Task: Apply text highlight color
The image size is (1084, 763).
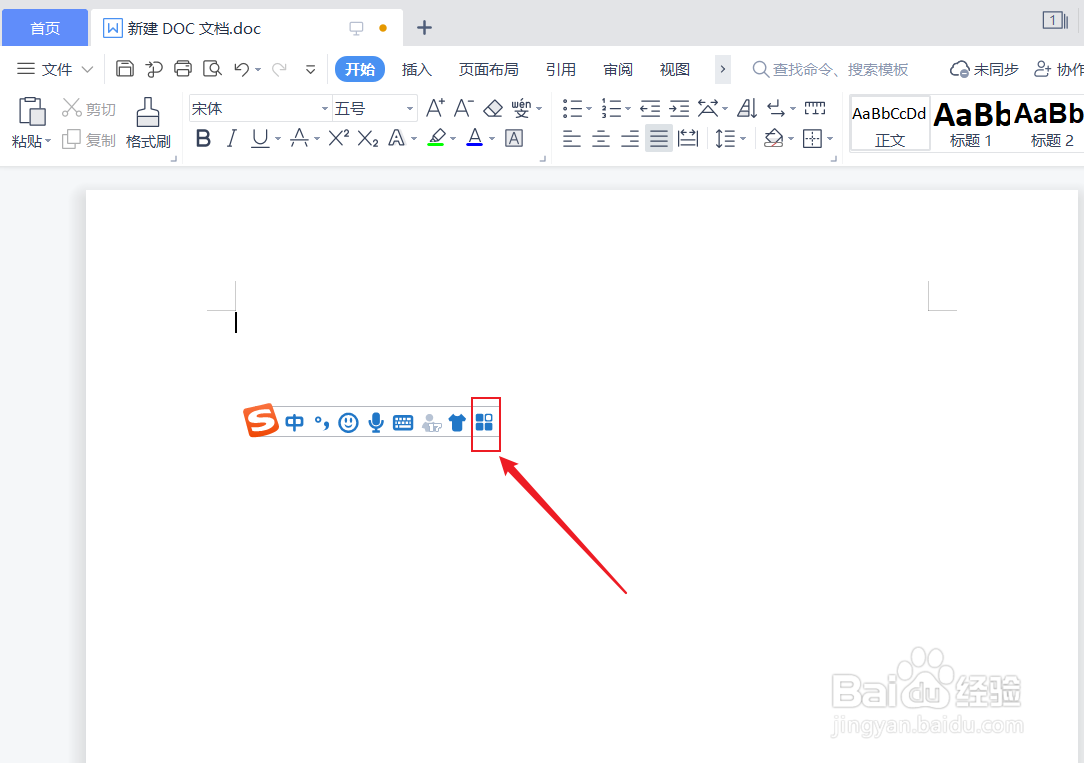Action: (436, 138)
